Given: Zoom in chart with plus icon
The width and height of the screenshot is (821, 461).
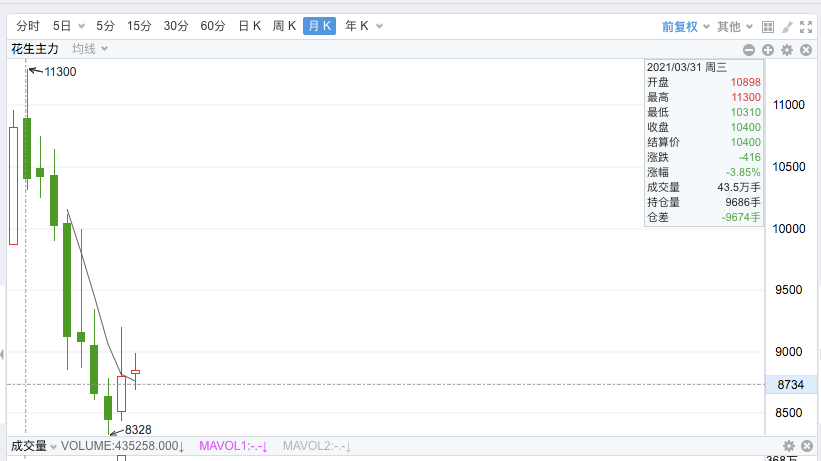Looking at the screenshot, I should (x=768, y=50).
